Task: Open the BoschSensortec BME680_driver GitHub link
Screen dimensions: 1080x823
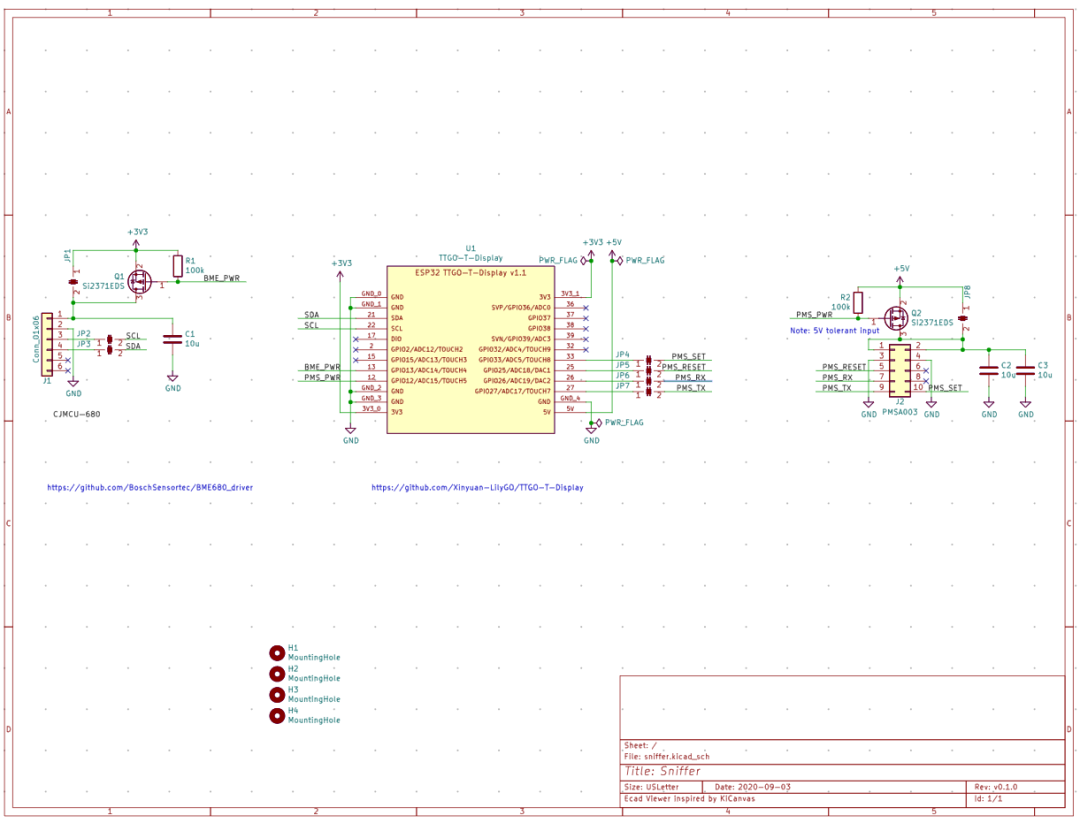Action: click(x=150, y=488)
